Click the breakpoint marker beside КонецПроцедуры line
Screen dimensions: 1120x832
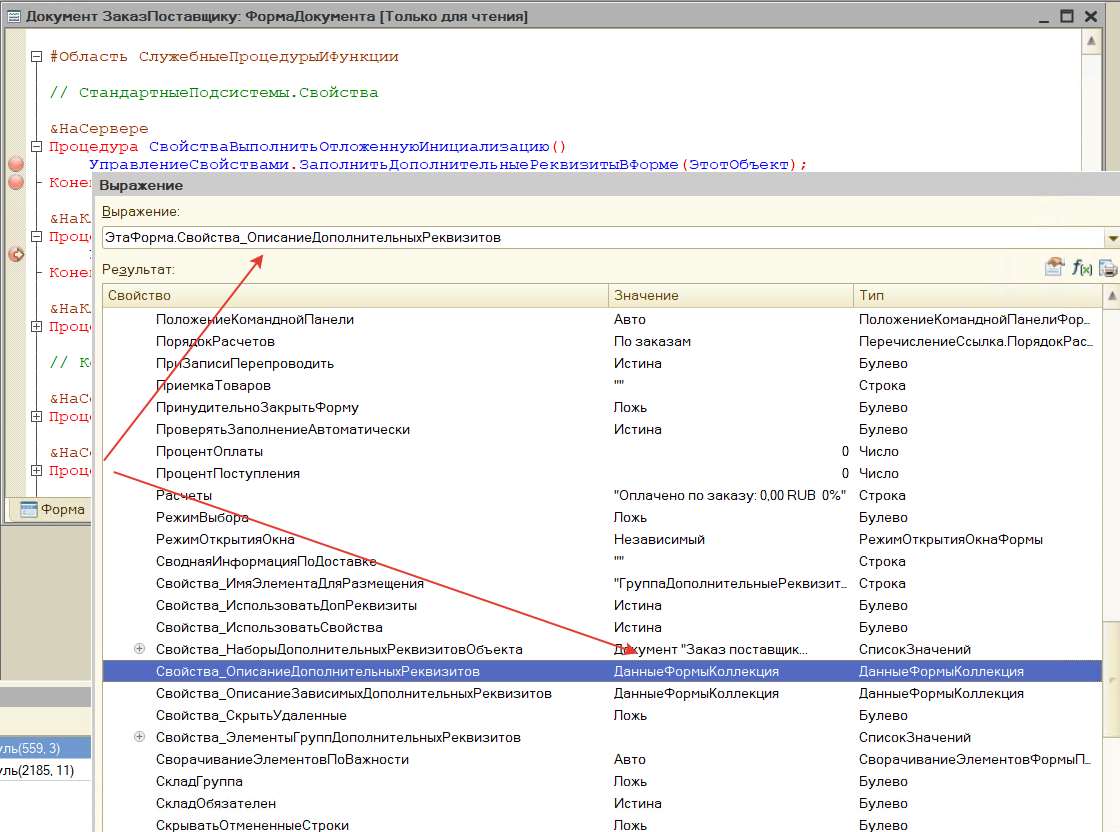click(x=16, y=182)
